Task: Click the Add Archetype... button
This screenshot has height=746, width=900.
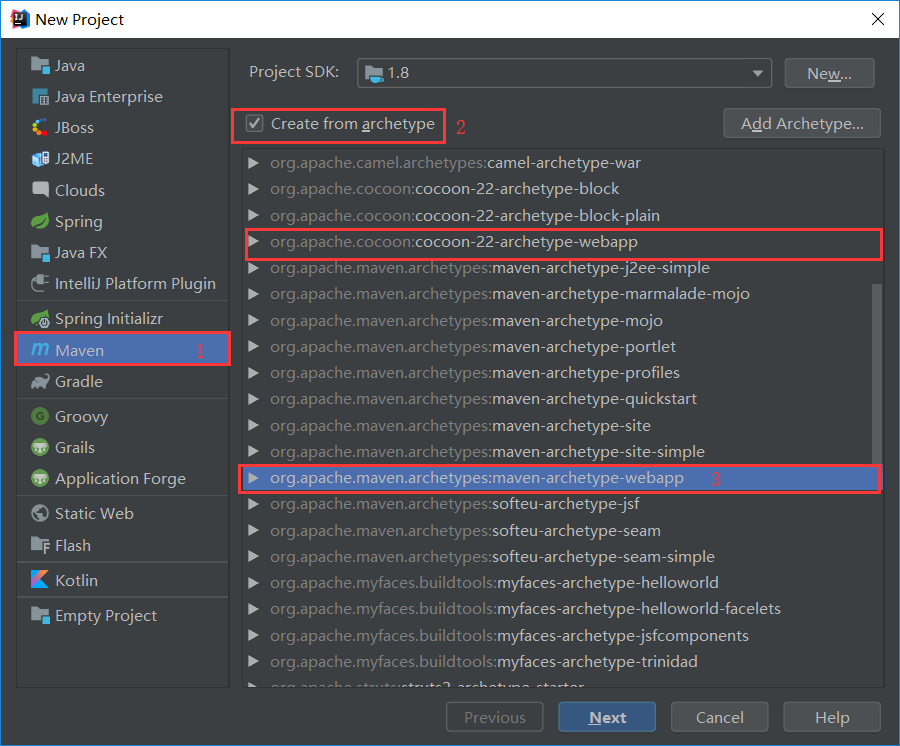Action: coord(802,123)
